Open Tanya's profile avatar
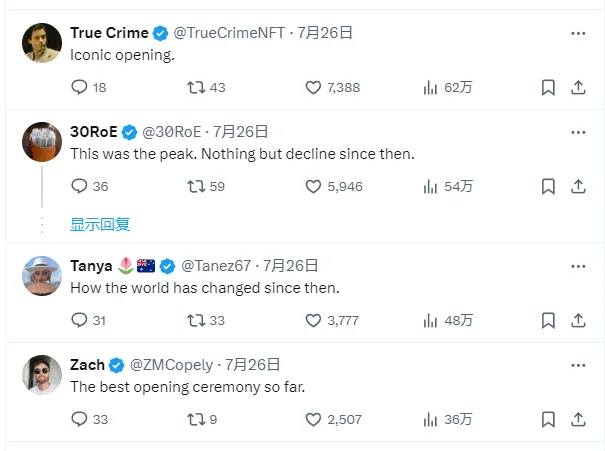This screenshot has width=605, height=451. 42,276
